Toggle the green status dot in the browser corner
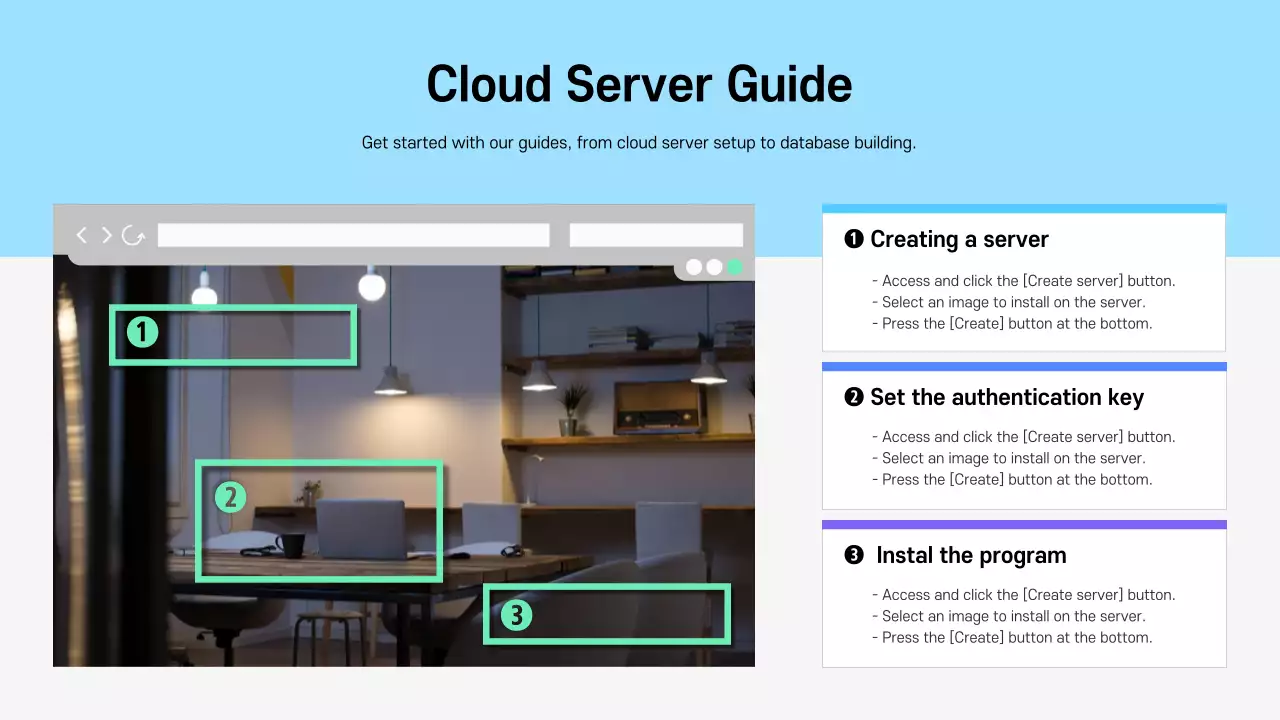This screenshot has height=720, width=1280. (x=734, y=267)
